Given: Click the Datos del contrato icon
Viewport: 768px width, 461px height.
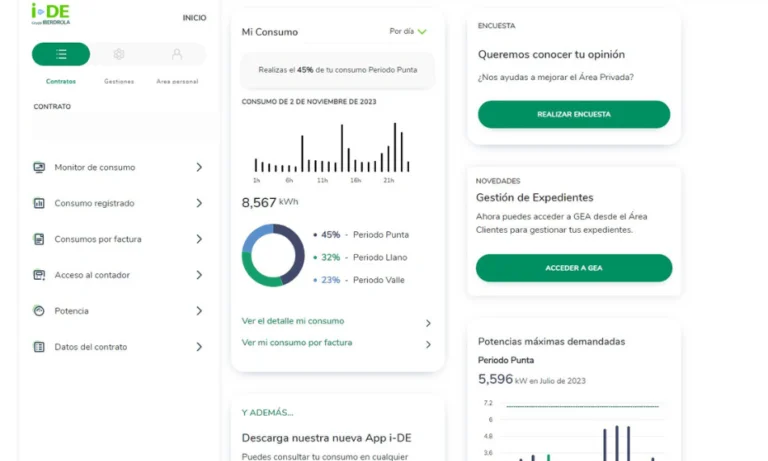Looking at the screenshot, I should tap(39, 347).
